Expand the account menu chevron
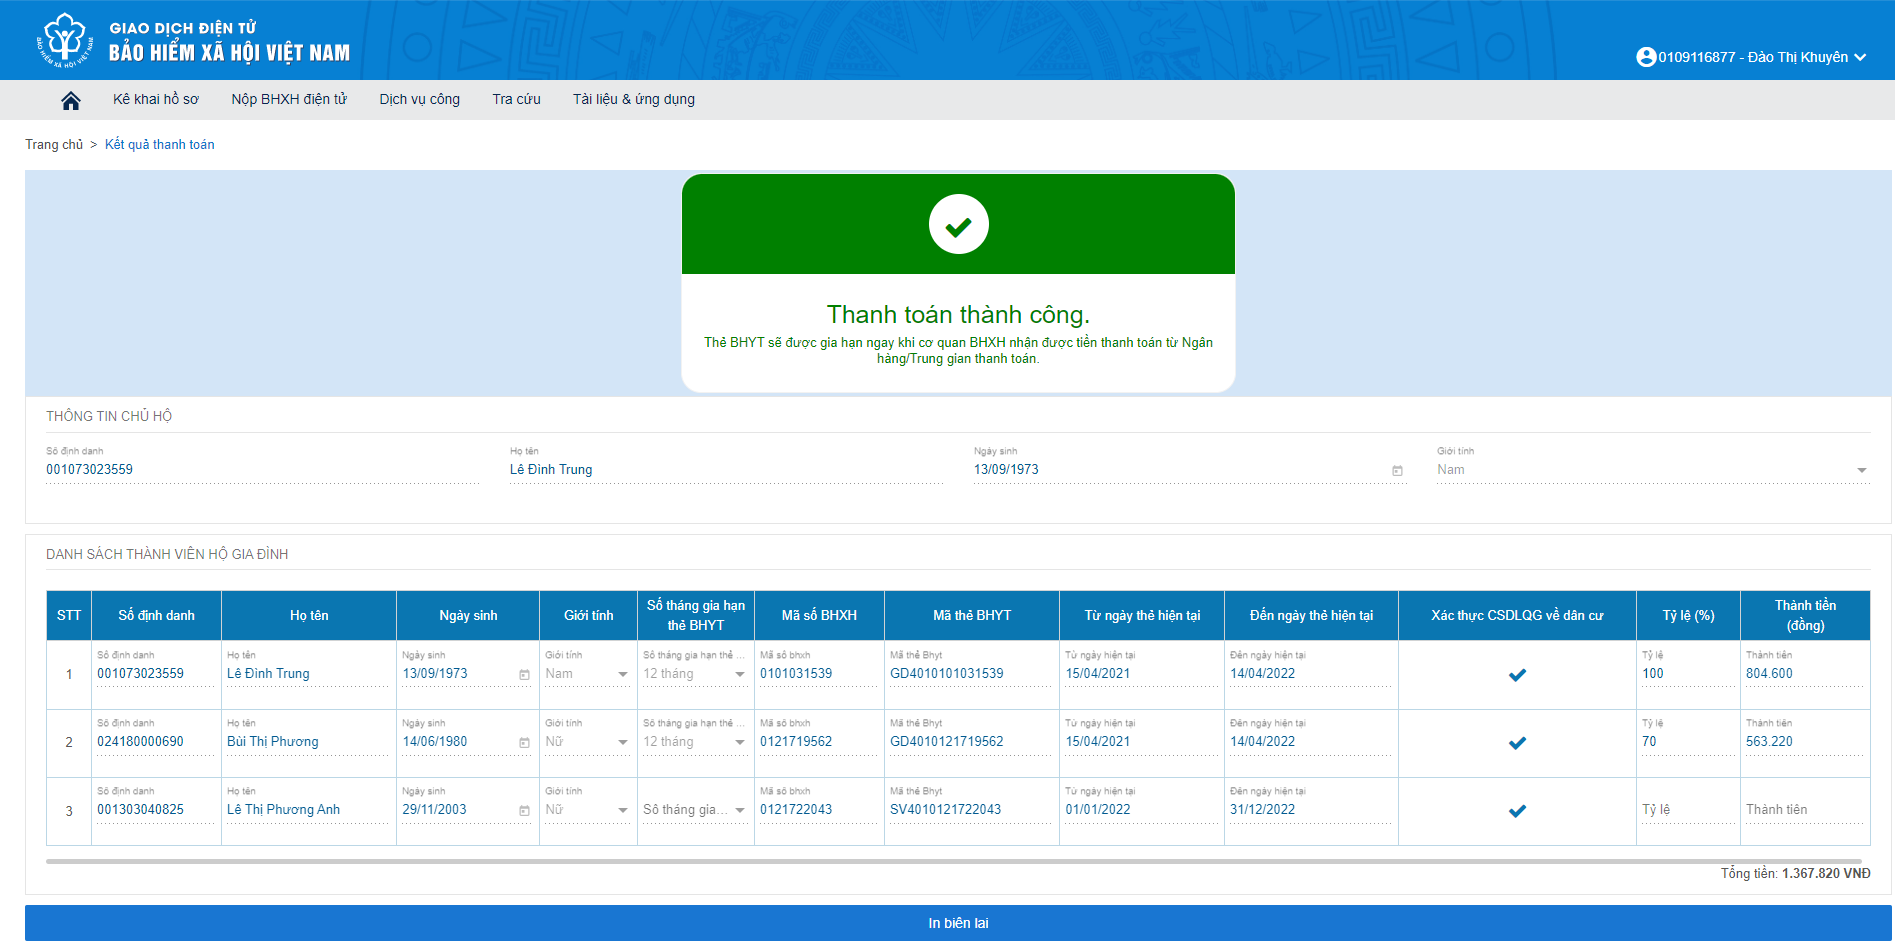 pos(1860,57)
